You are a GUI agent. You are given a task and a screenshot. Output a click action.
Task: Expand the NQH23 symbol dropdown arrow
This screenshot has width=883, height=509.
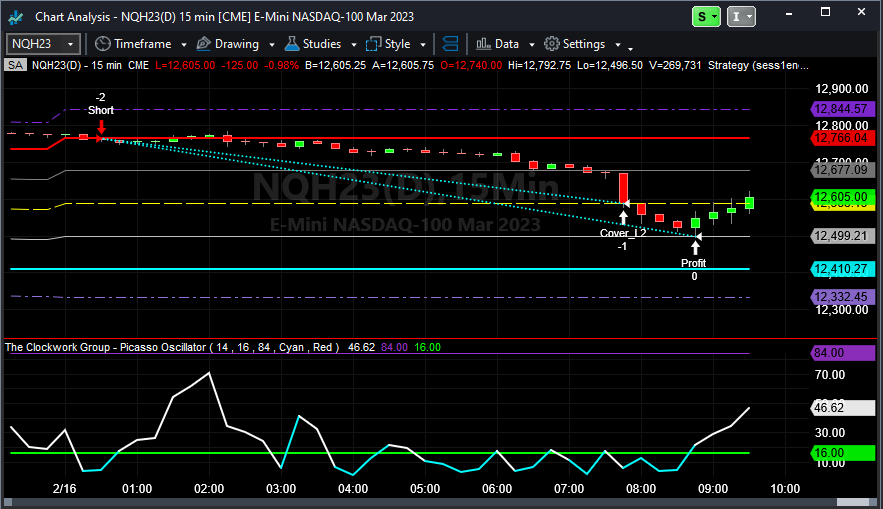point(70,44)
